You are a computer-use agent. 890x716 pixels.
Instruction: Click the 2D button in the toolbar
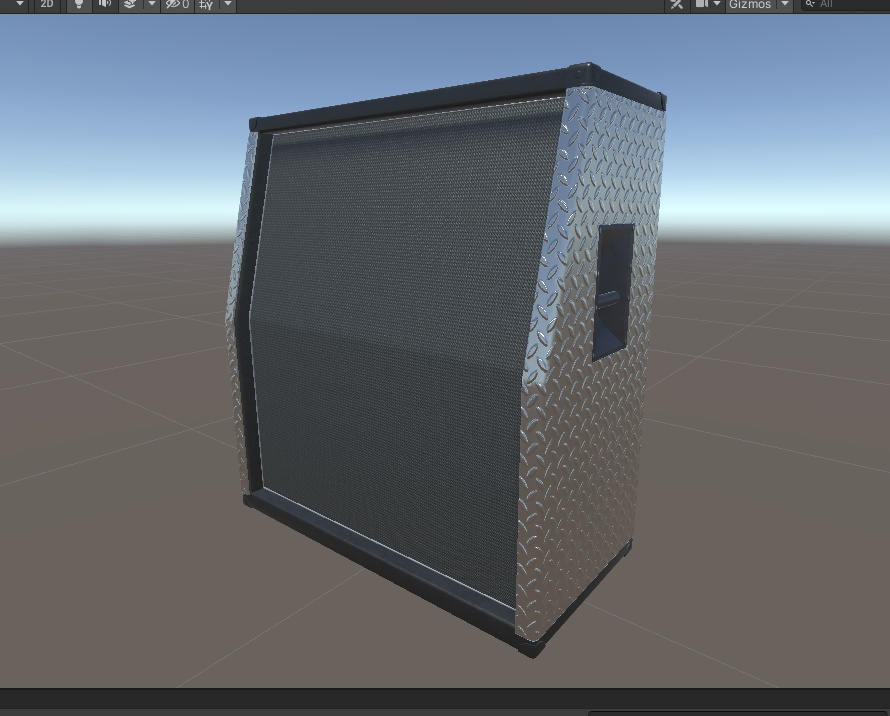click(x=47, y=5)
